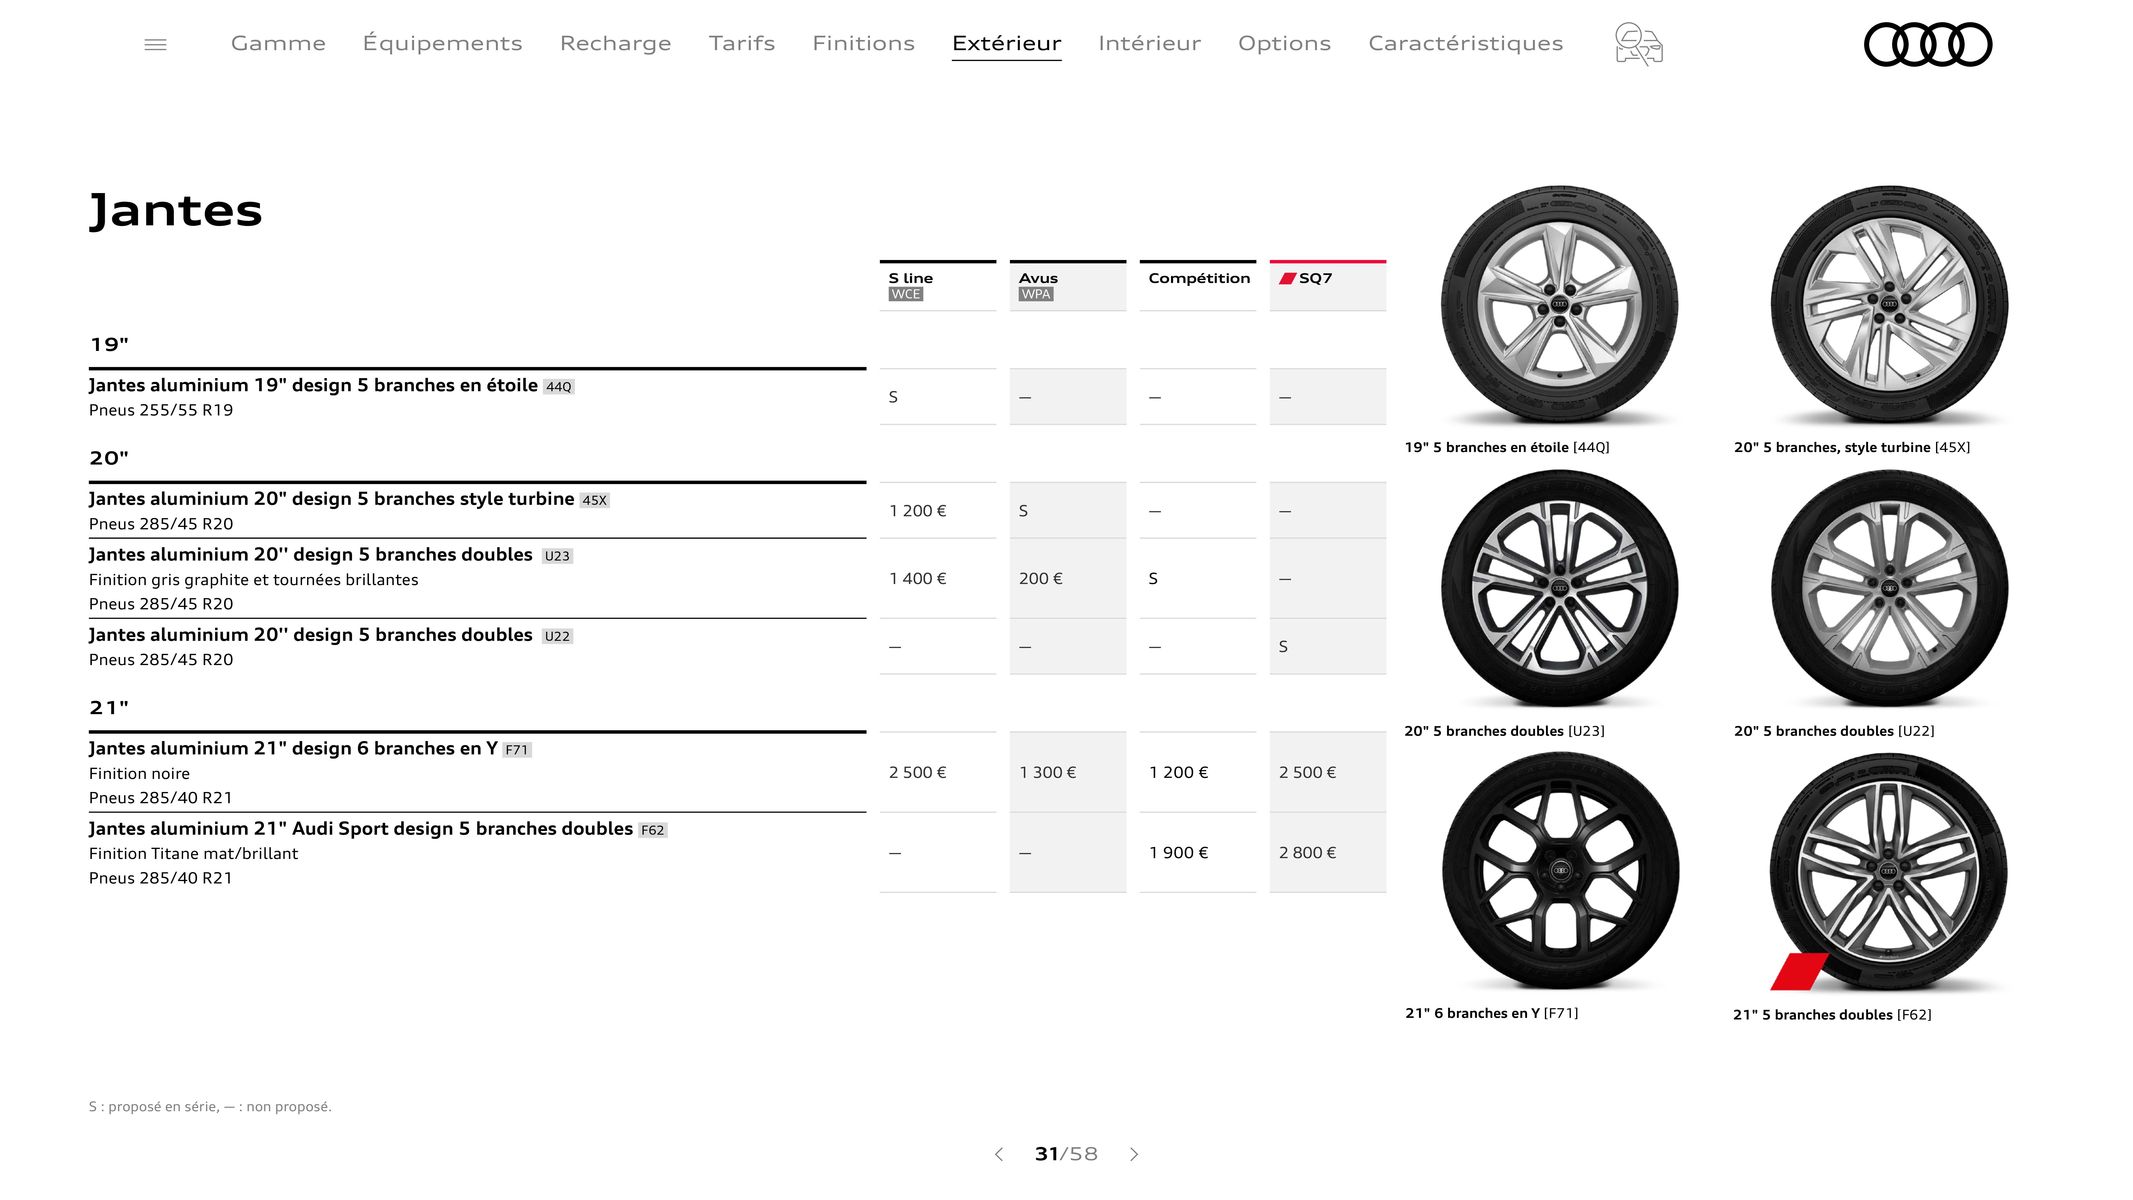Click 'Jantes aluminium 21" design 6 branches en Y'

tap(293, 748)
